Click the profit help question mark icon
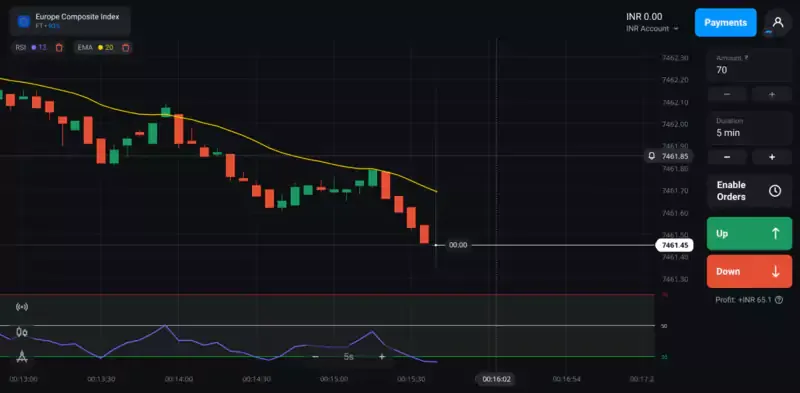The image size is (800, 393). point(779,300)
